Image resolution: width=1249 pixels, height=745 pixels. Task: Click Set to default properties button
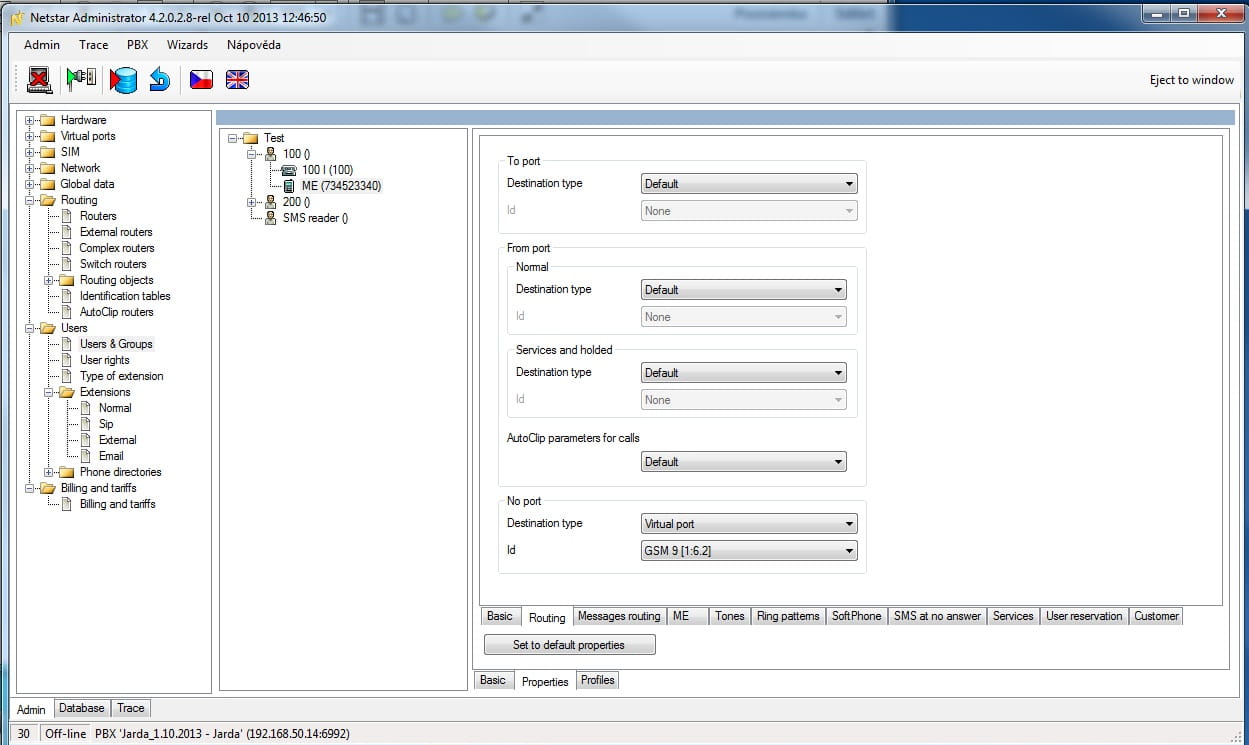[569, 645]
